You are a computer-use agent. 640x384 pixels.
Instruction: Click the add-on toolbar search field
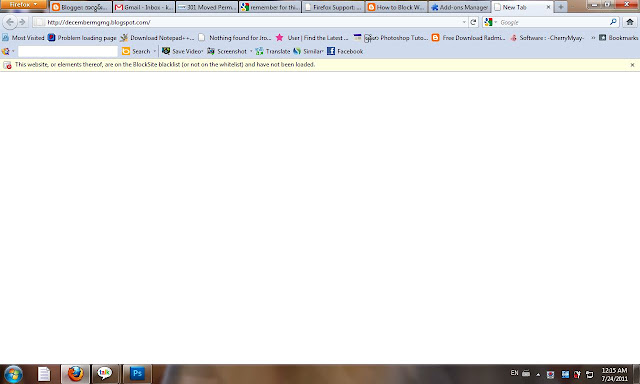68,51
